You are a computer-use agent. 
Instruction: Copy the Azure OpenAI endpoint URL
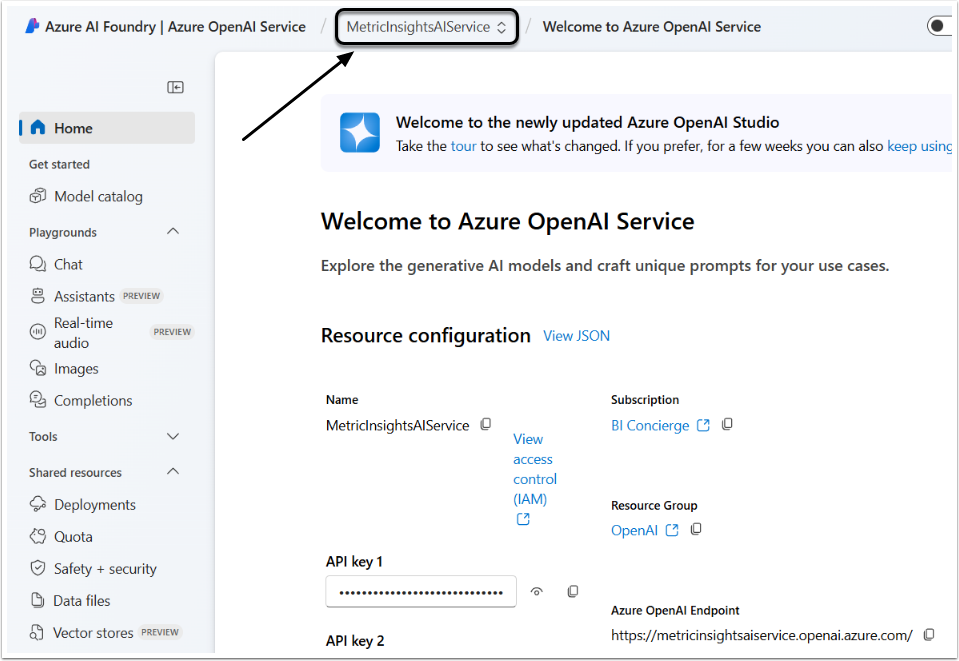click(929, 634)
